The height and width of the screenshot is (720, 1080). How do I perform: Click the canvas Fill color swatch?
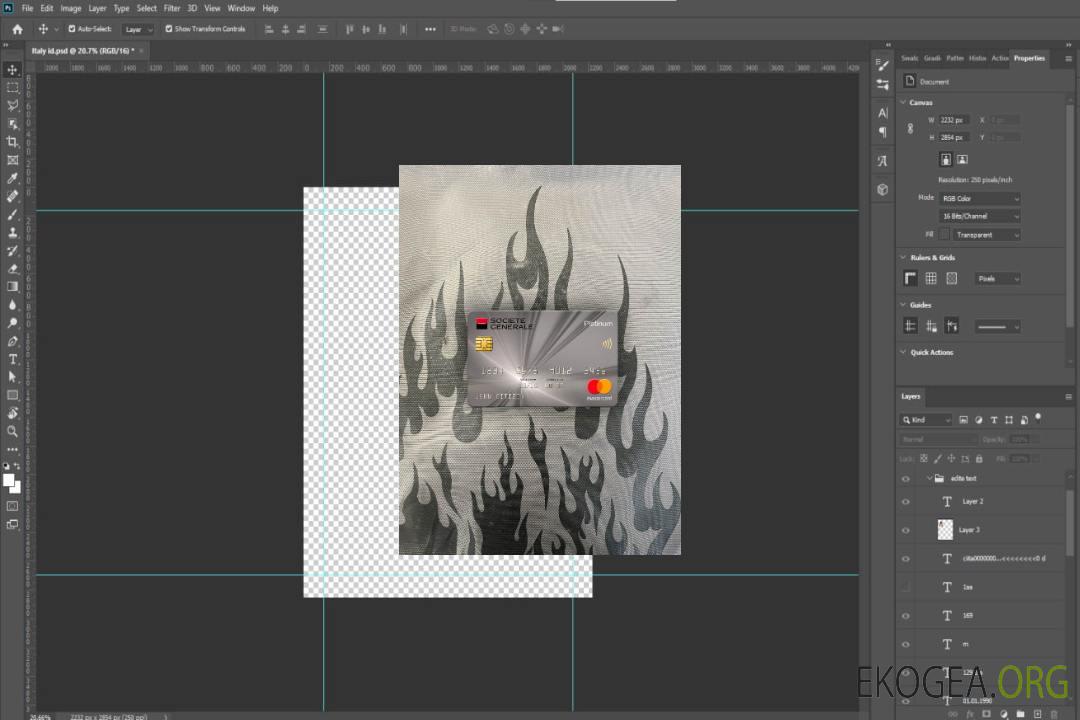pyautogui.click(x=944, y=235)
